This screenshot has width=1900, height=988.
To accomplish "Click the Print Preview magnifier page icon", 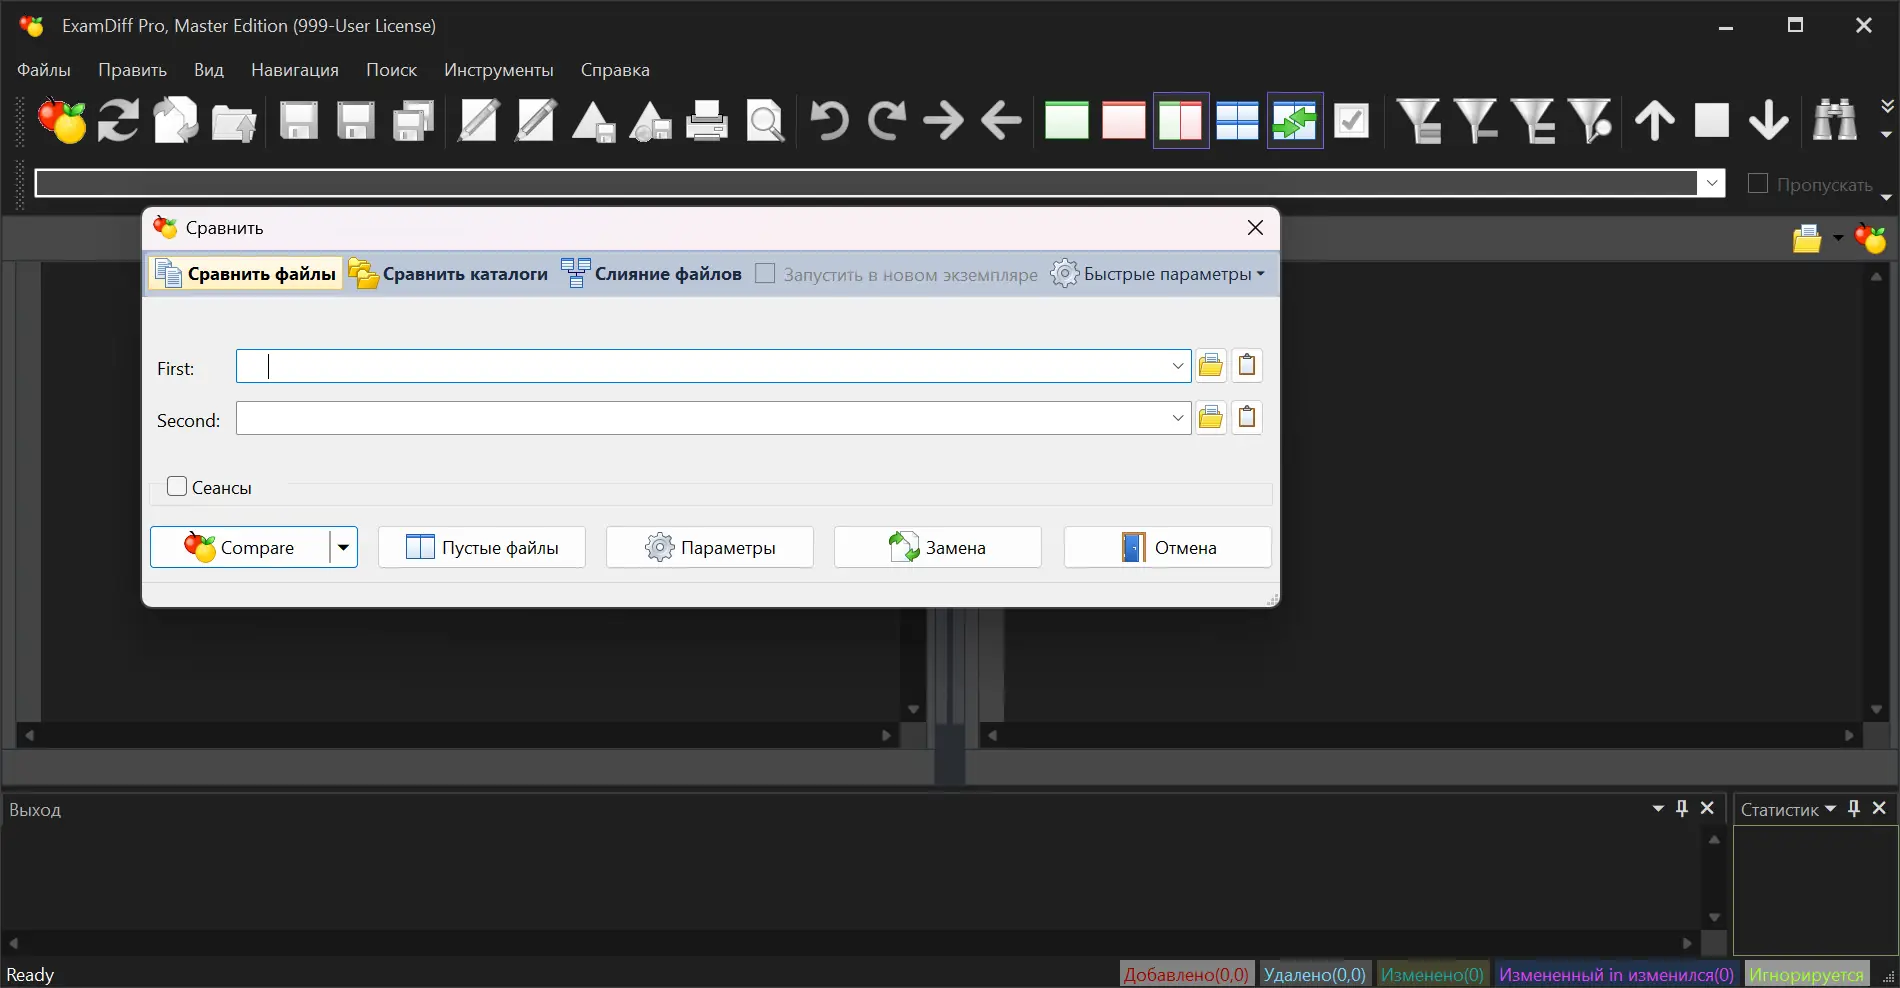I will coord(765,121).
